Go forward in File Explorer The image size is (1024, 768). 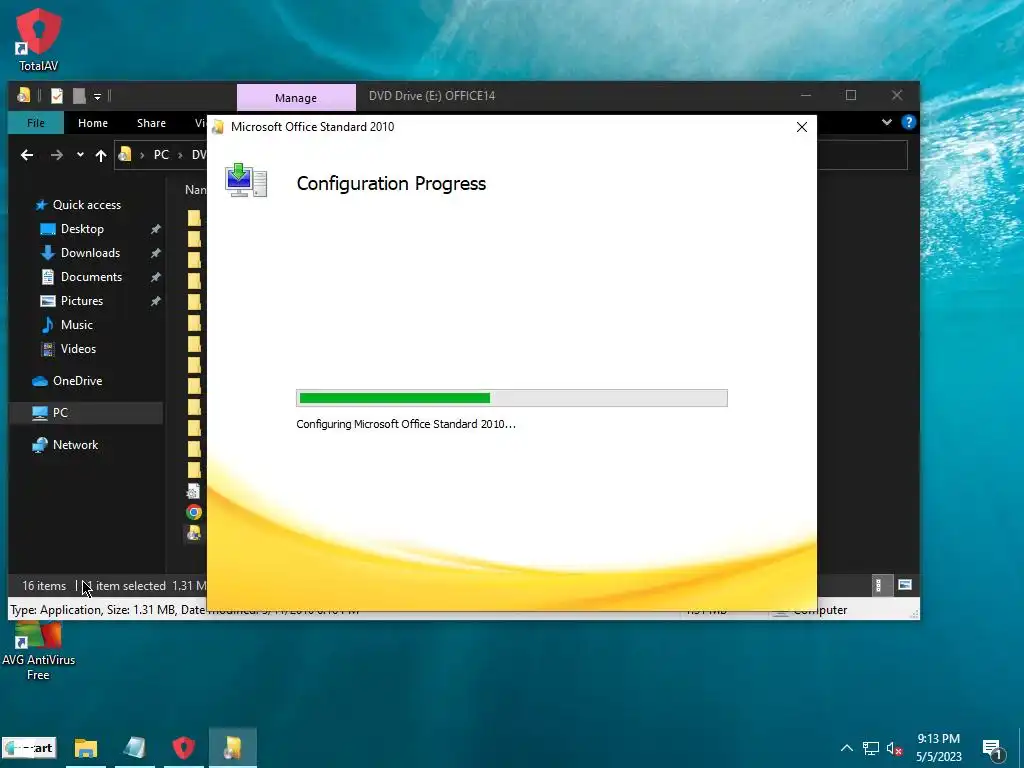point(57,155)
